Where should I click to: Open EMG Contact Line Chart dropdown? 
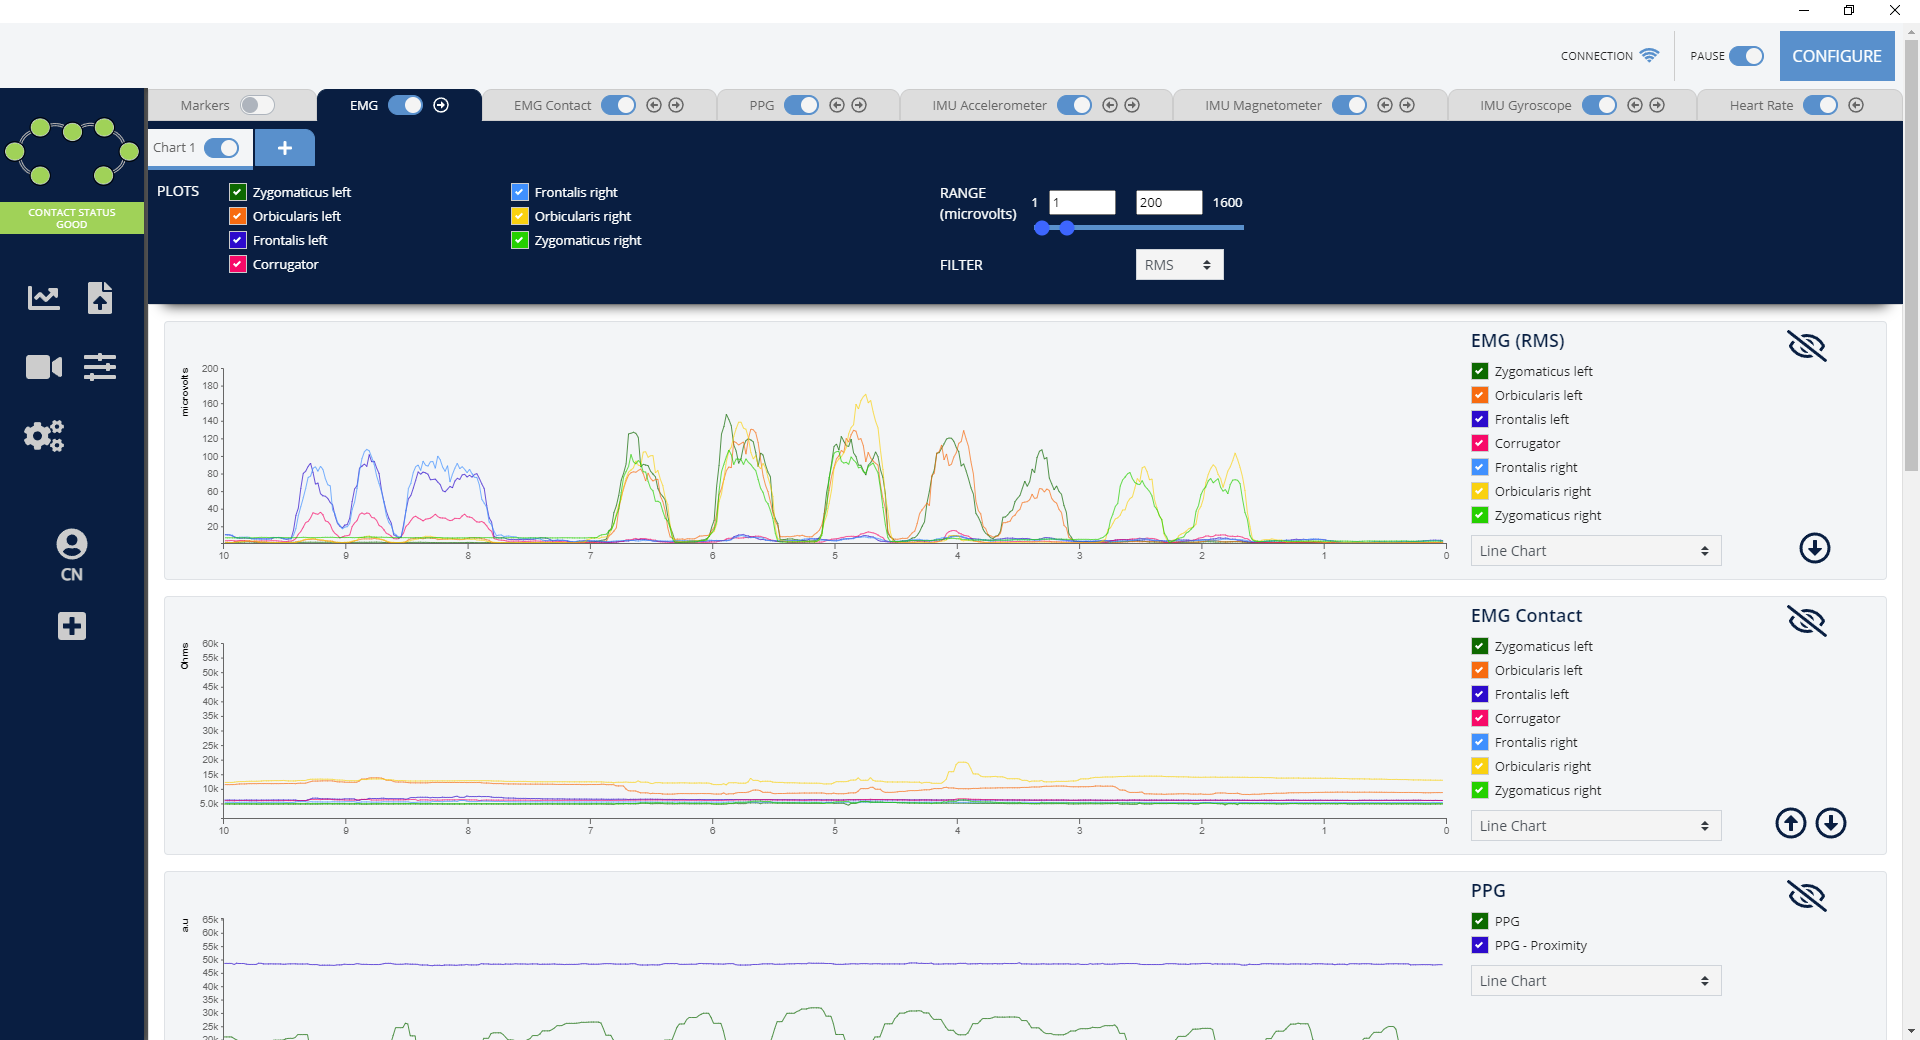1596,826
